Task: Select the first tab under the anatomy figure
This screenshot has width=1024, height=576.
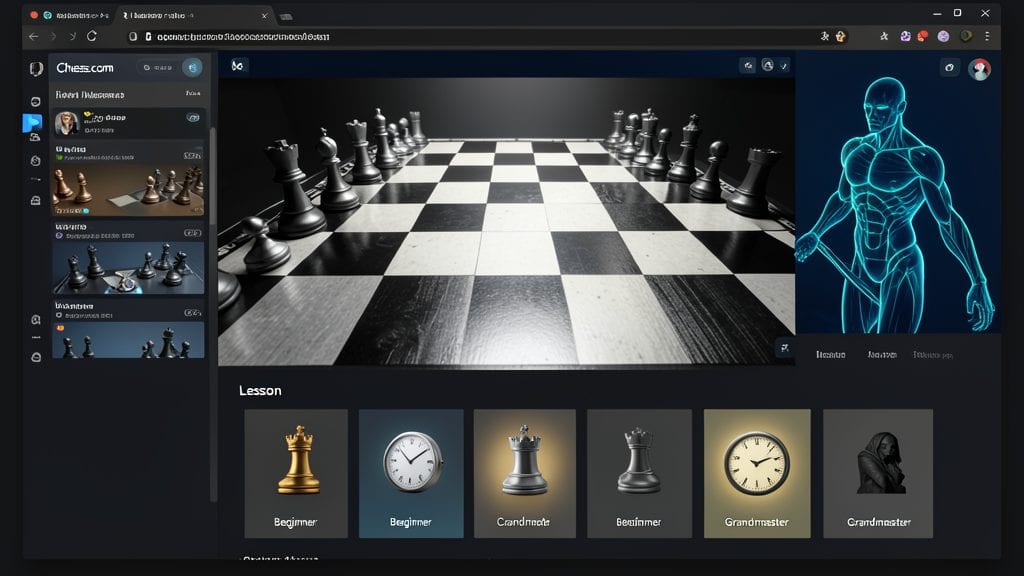Action: 831,355
